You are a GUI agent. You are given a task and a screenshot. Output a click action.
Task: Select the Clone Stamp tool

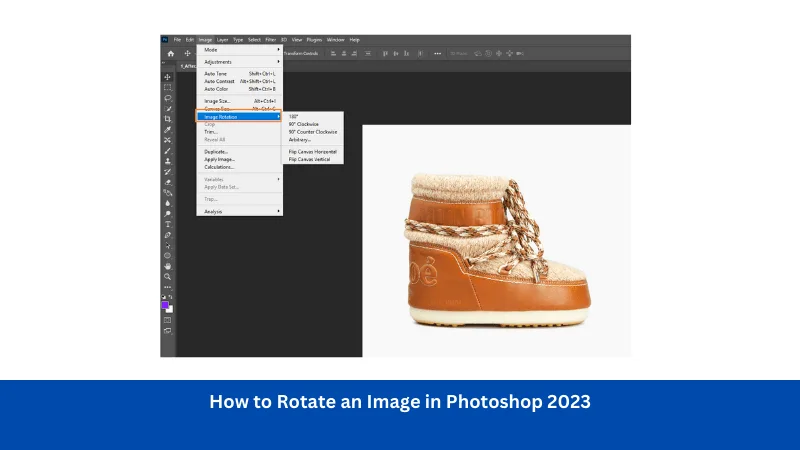click(167, 161)
